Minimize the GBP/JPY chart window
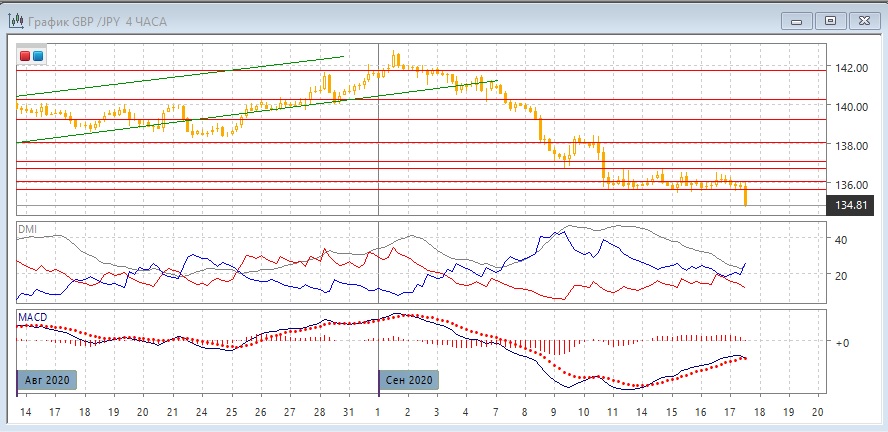Viewport: 888px width, 432px height. point(796,19)
